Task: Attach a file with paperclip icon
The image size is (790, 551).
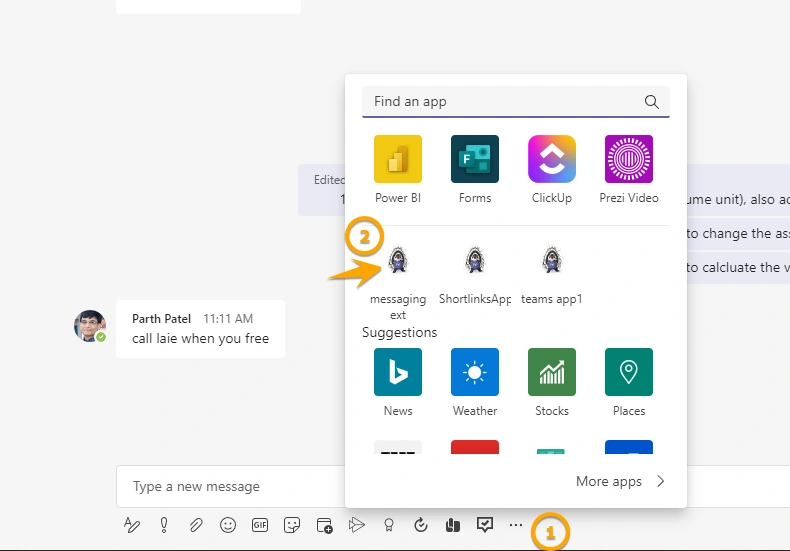Action: tap(196, 525)
